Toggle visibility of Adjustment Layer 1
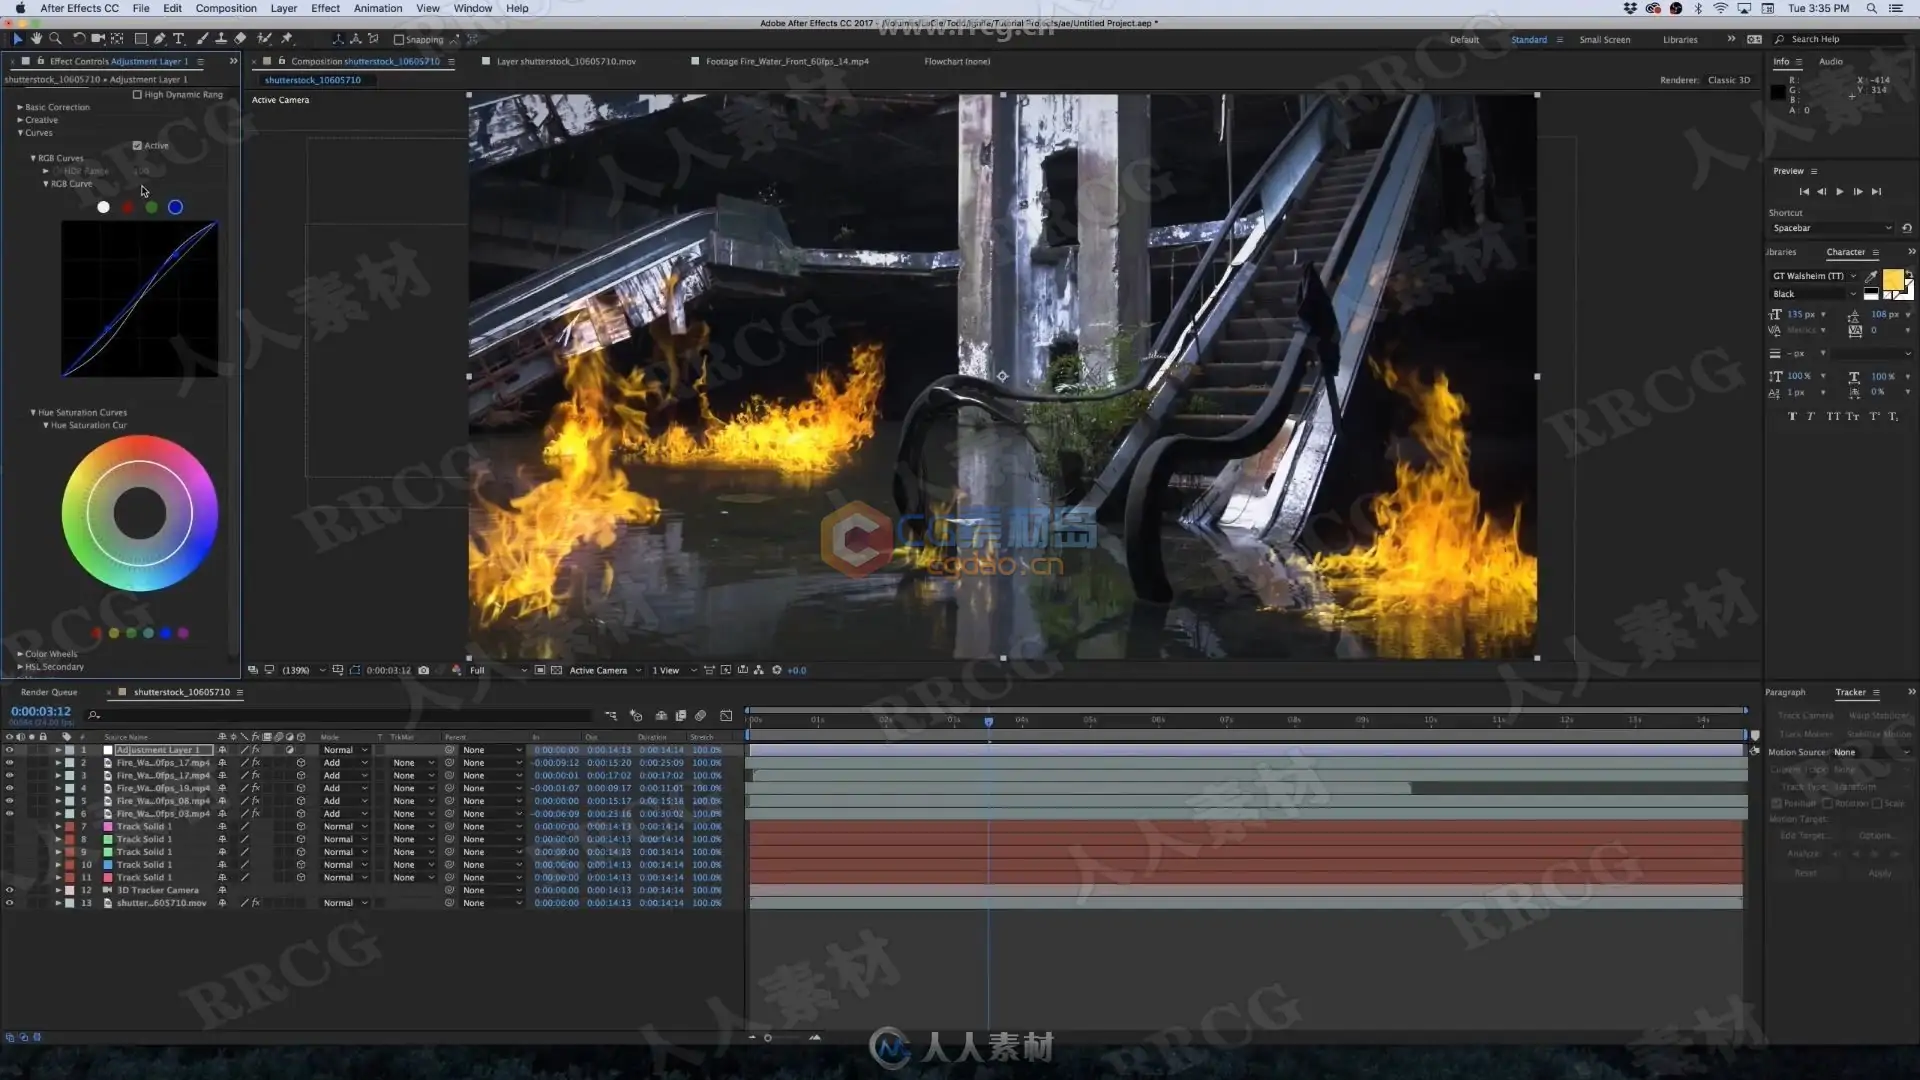The height and width of the screenshot is (1080, 1920). [x=9, y=749]
